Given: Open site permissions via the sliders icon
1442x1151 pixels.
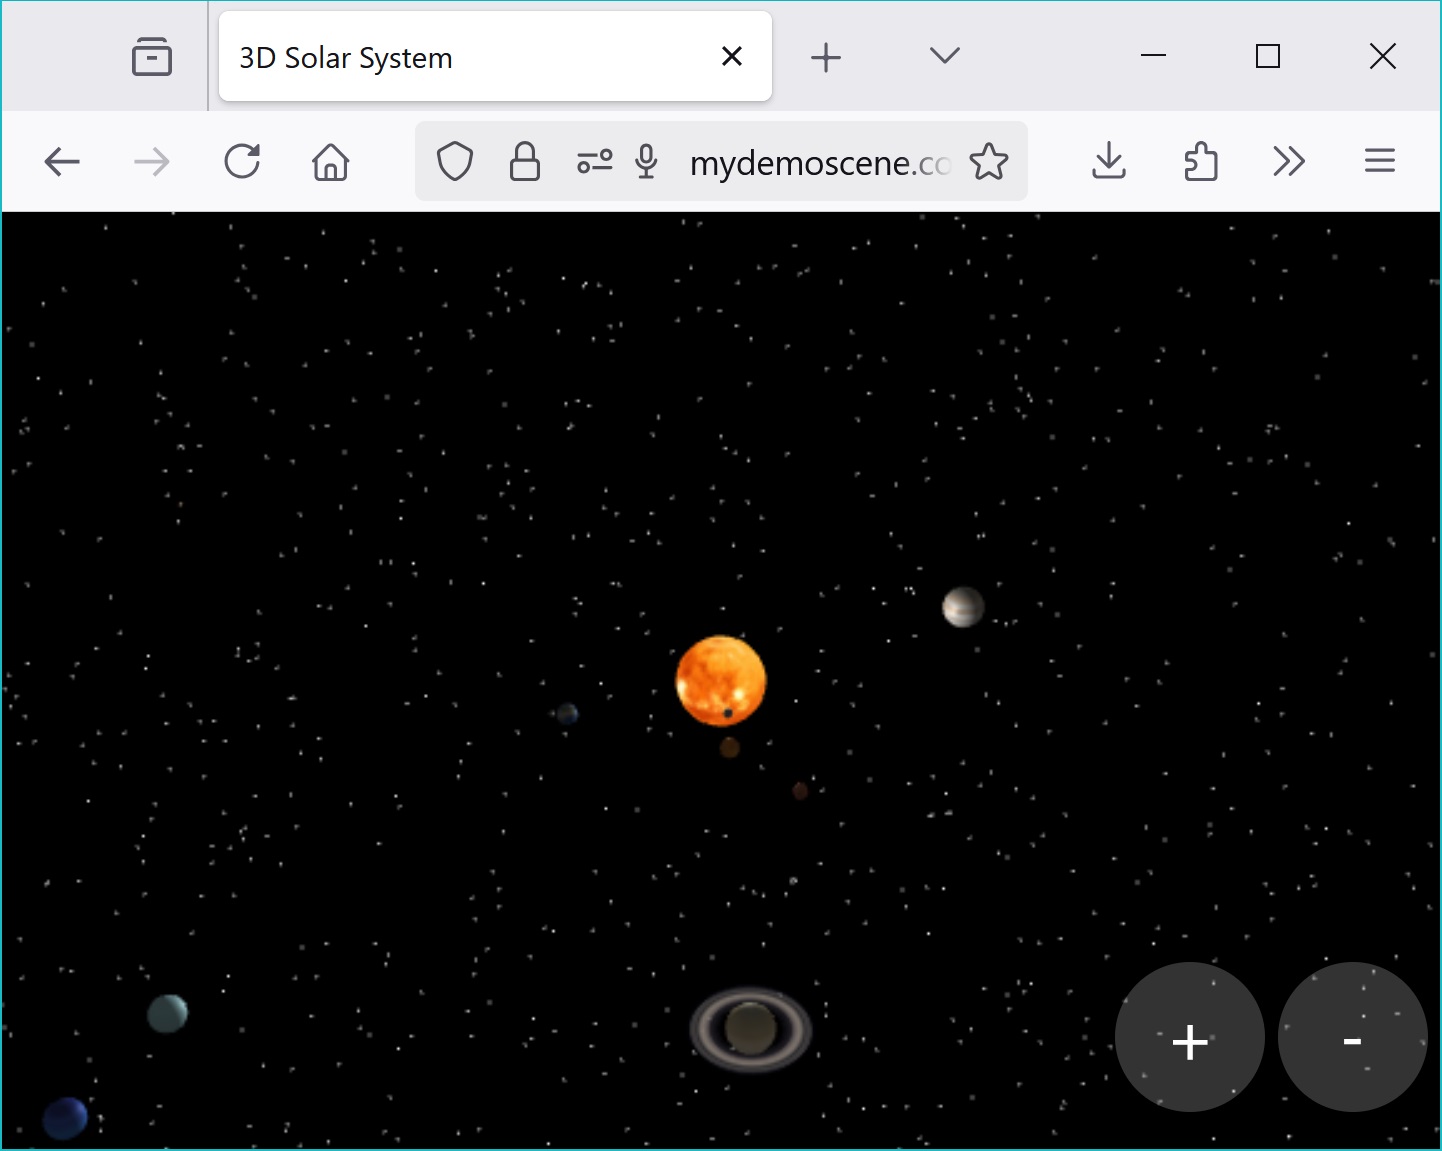Looking at the screenshot, I should click(x=595, y=161).
